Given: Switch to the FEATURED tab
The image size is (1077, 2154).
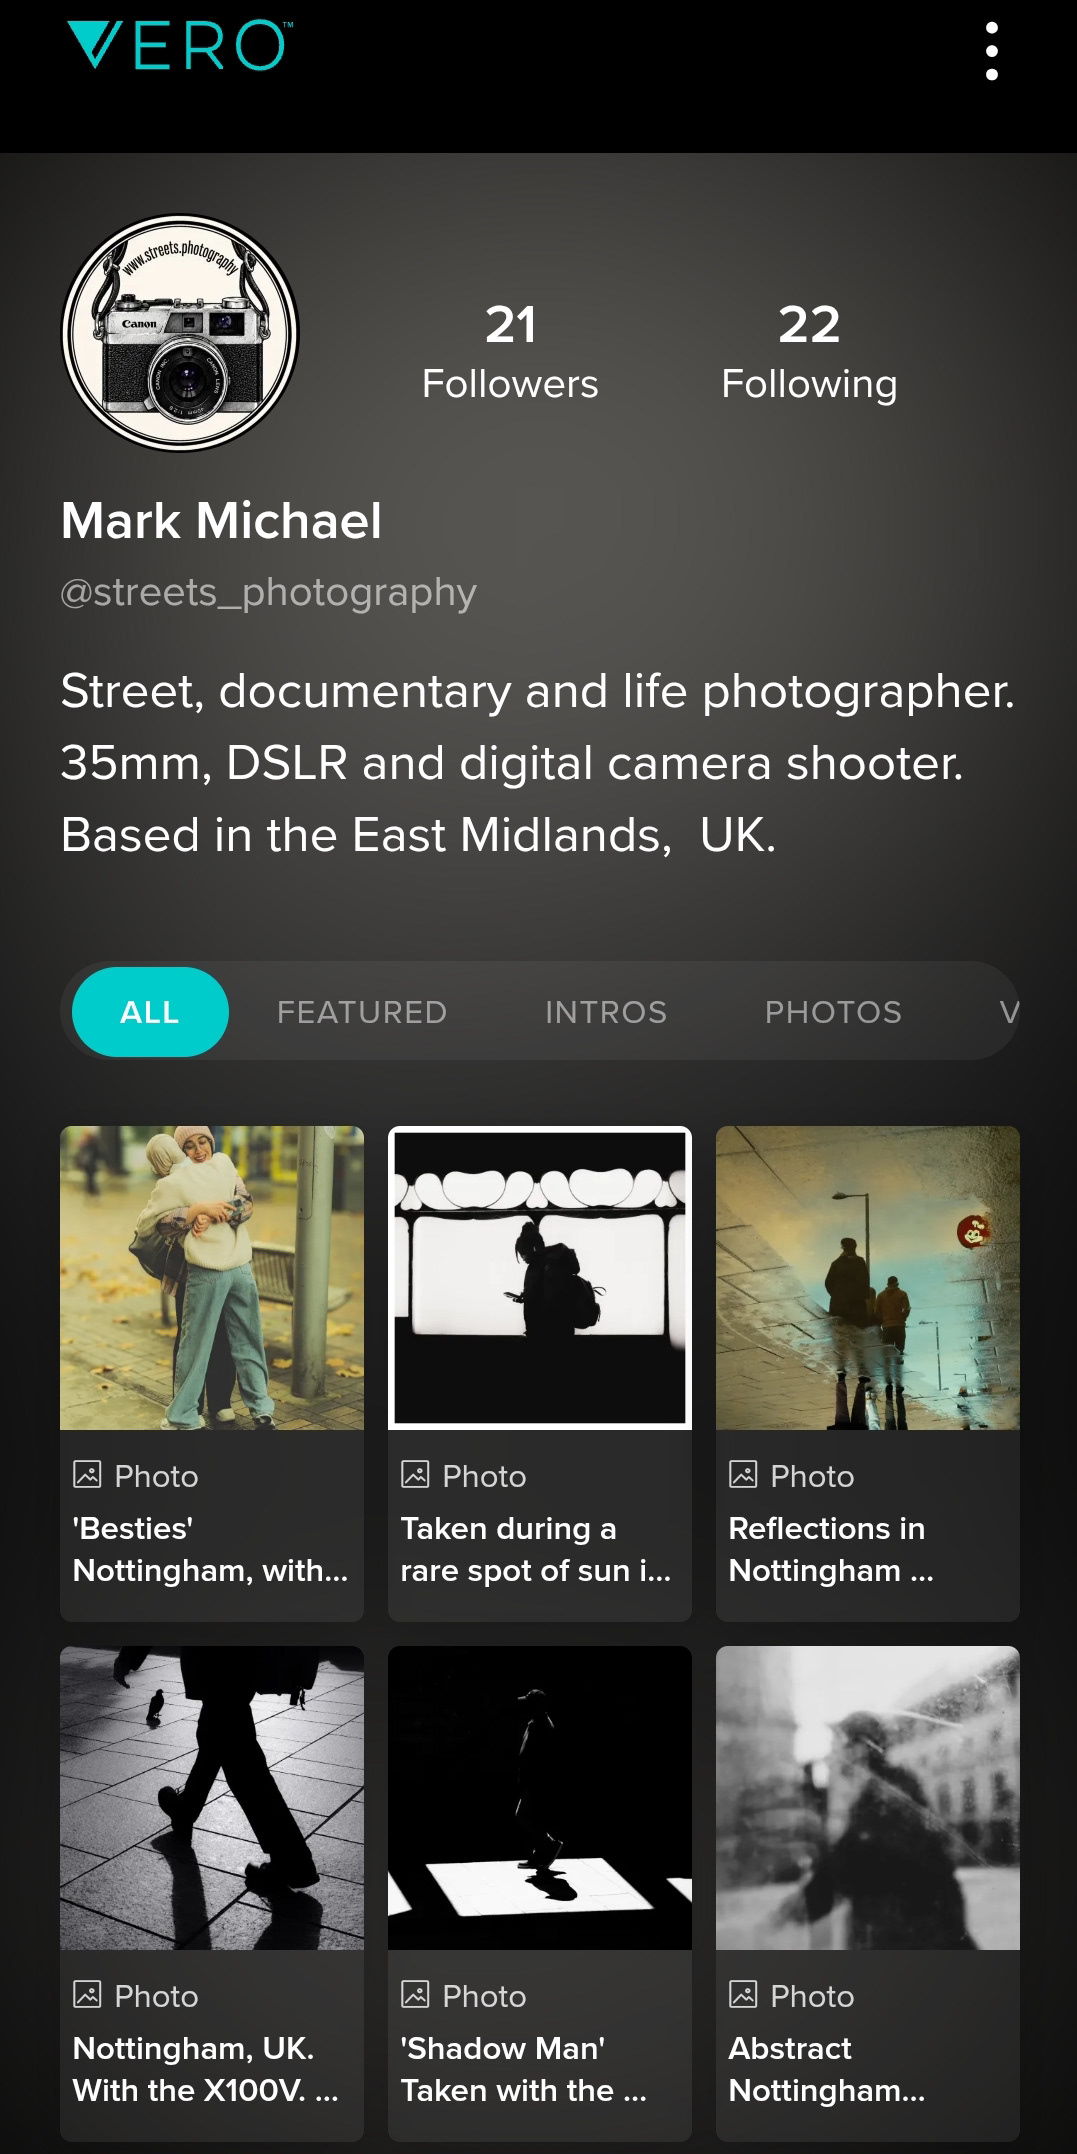Looking at the screenshot, I should coord(362,1012).
